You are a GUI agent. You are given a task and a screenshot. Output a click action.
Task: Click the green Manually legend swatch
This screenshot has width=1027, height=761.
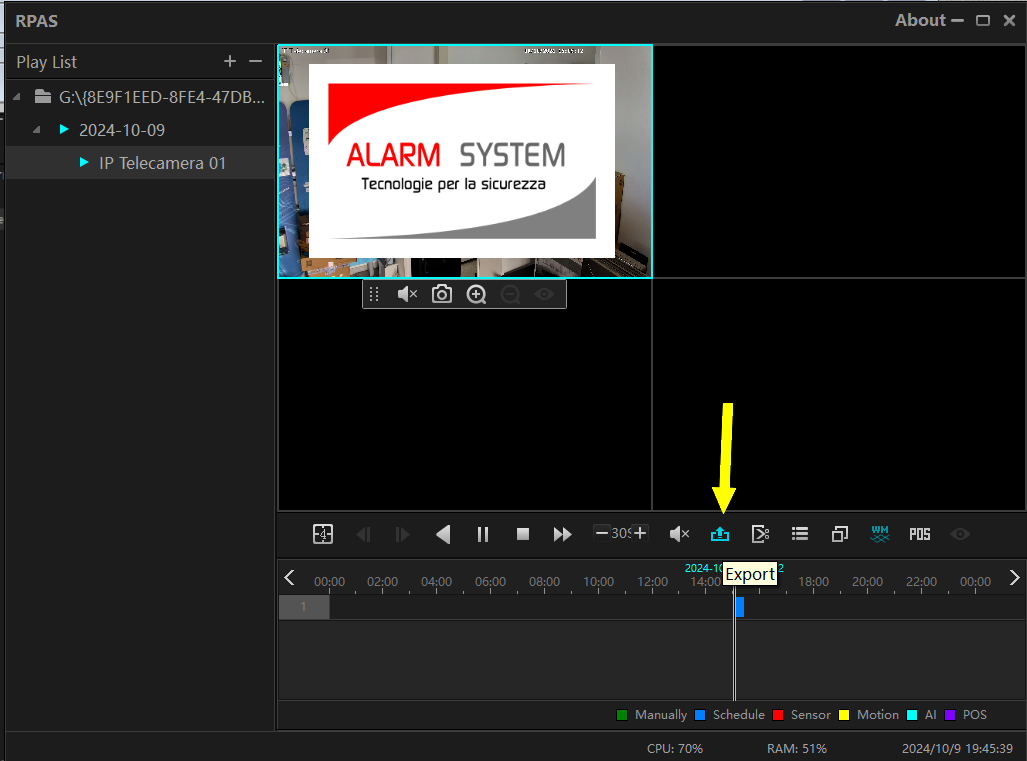pos(622,715)
